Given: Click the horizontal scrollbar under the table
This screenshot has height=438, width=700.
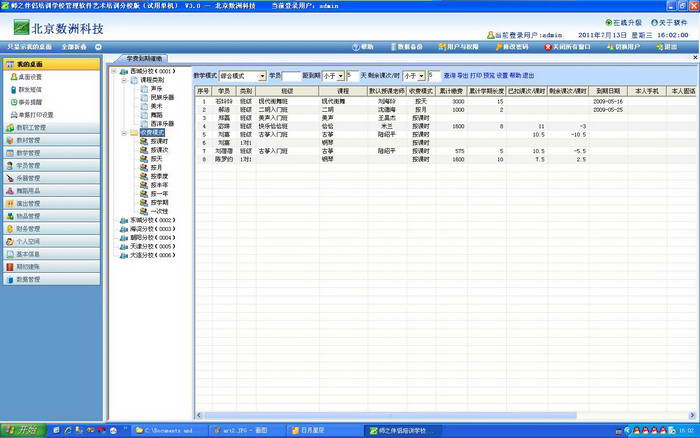Looking at the screenshot, I should [x=391, y=415].
